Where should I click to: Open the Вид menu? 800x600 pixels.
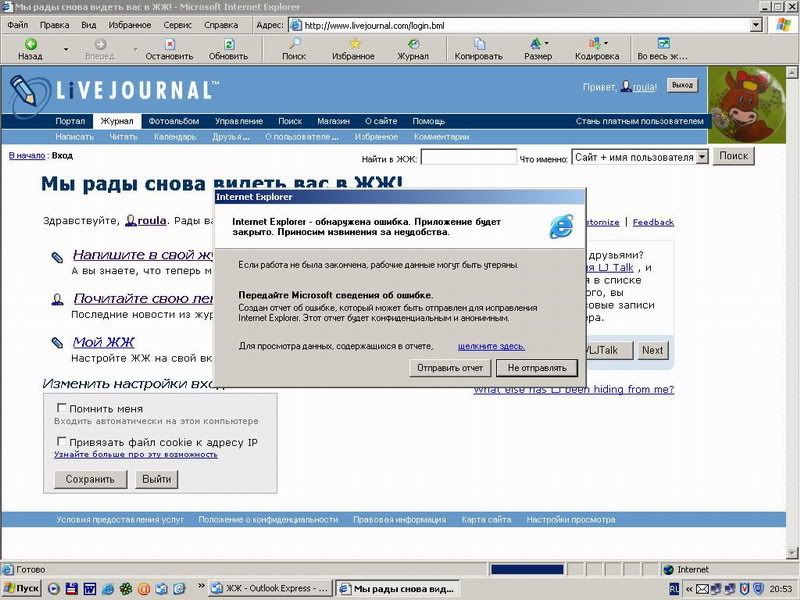coord(89,24)
